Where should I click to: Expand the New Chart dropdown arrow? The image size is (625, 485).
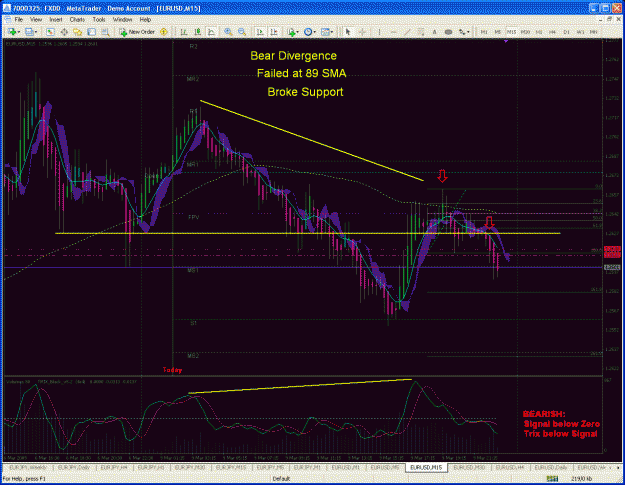tap(19, 32)
